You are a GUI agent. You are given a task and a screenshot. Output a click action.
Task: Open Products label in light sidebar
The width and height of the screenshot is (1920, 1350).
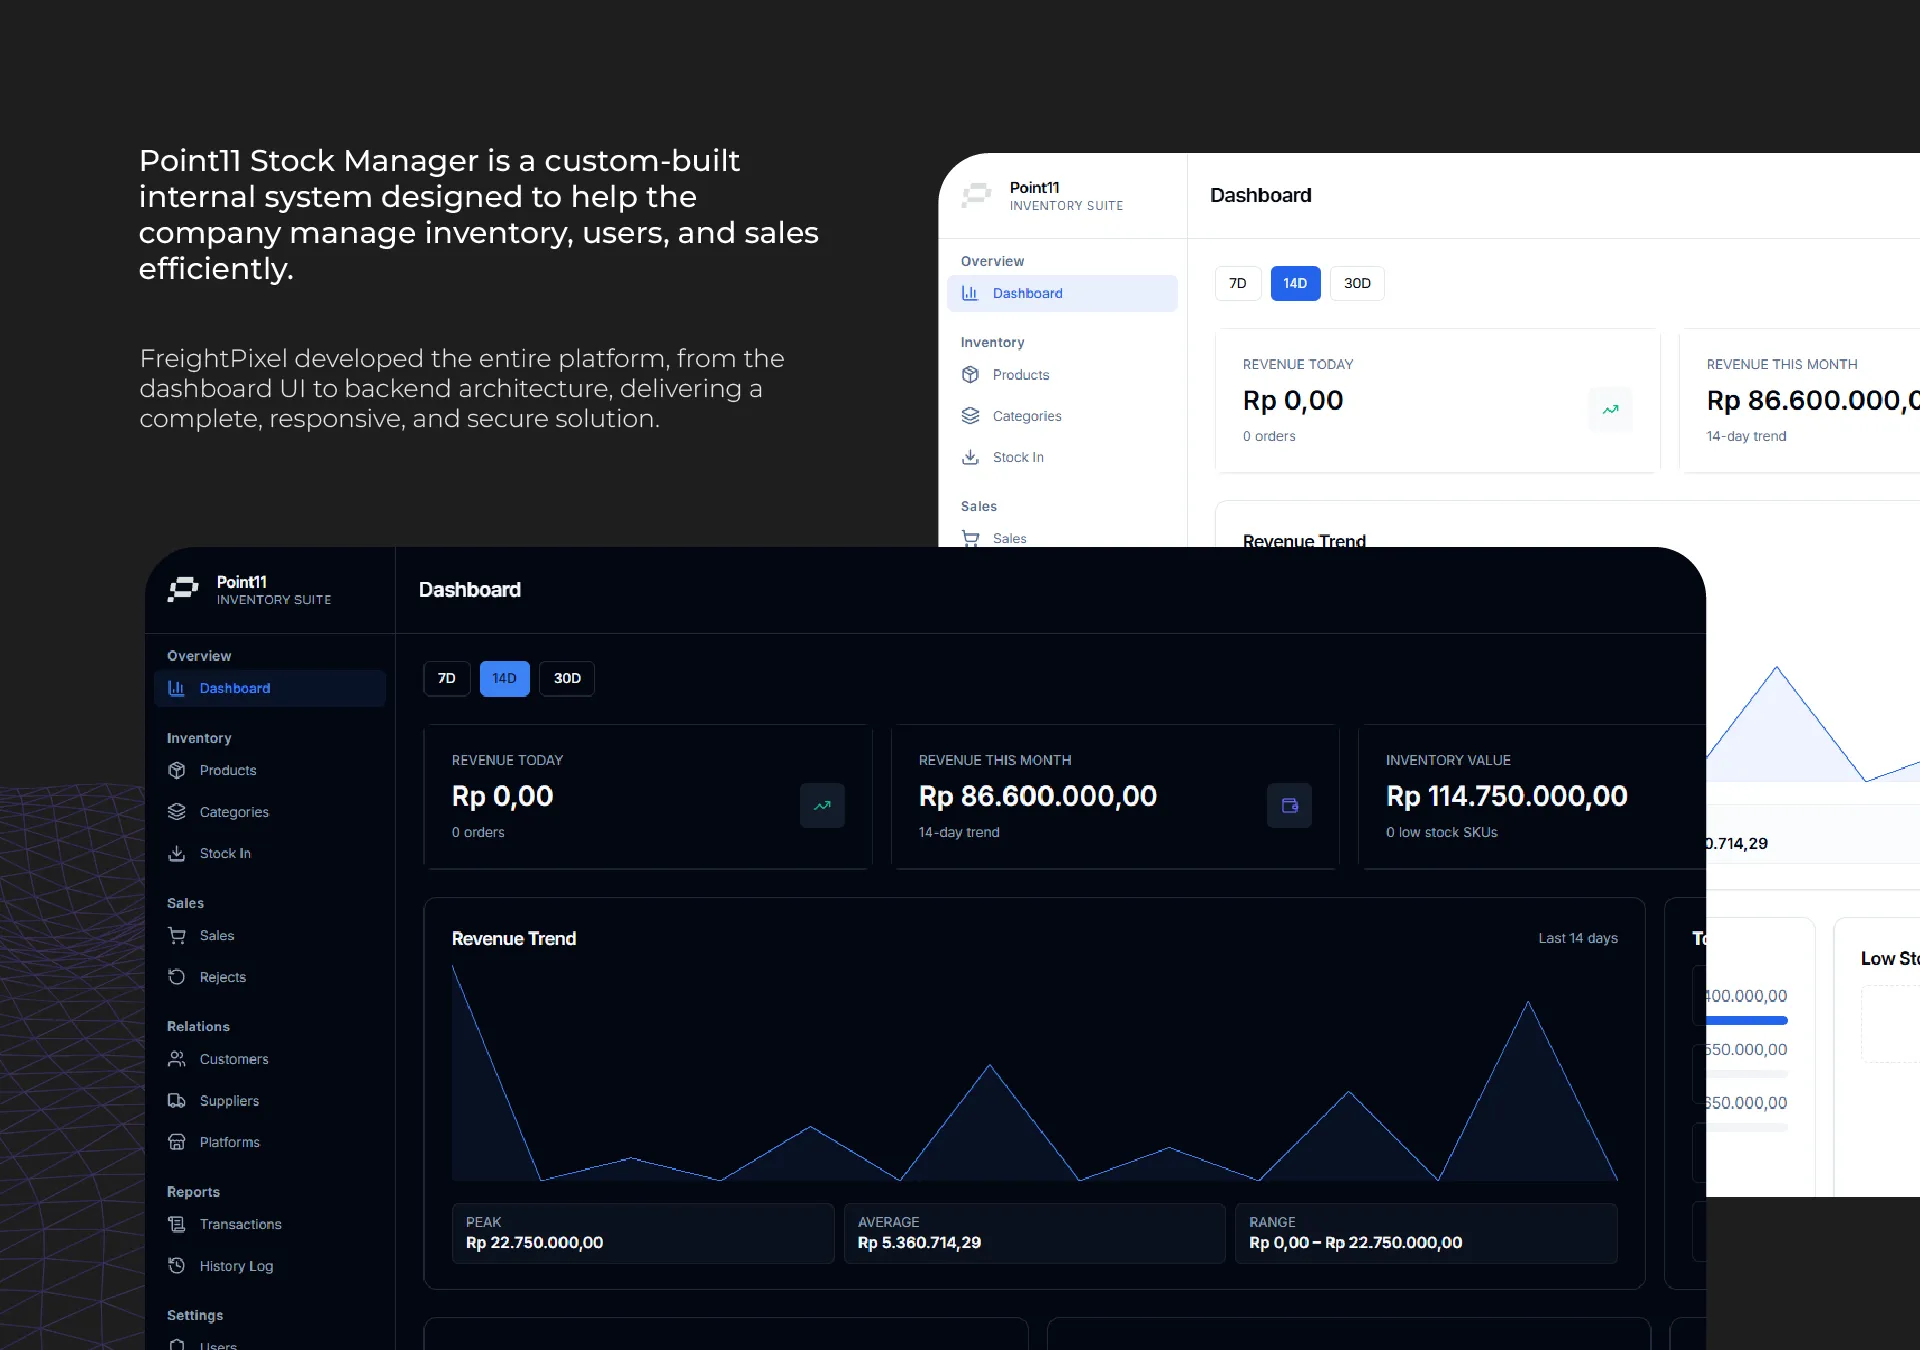pyautogui.click(x=1021, y=375)
